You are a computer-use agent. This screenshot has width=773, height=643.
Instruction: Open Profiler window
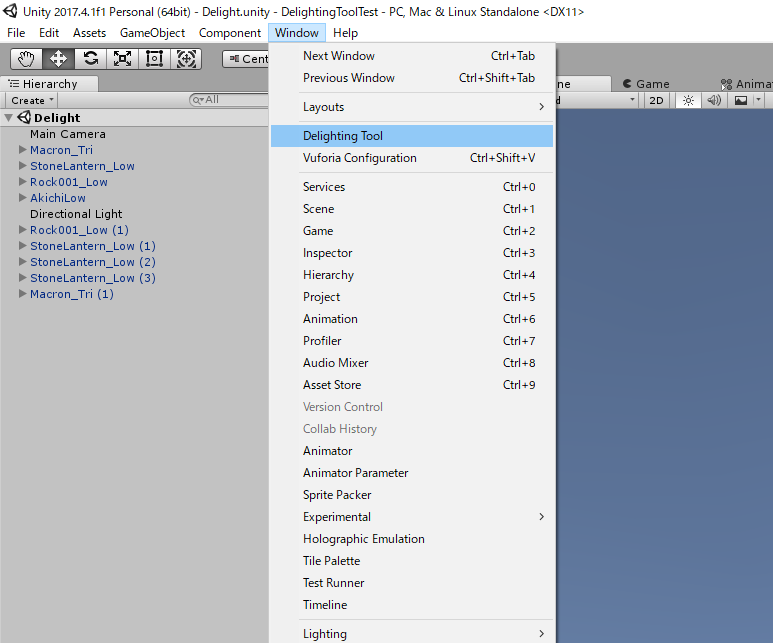pyautogui.click(x=412, y=341)
